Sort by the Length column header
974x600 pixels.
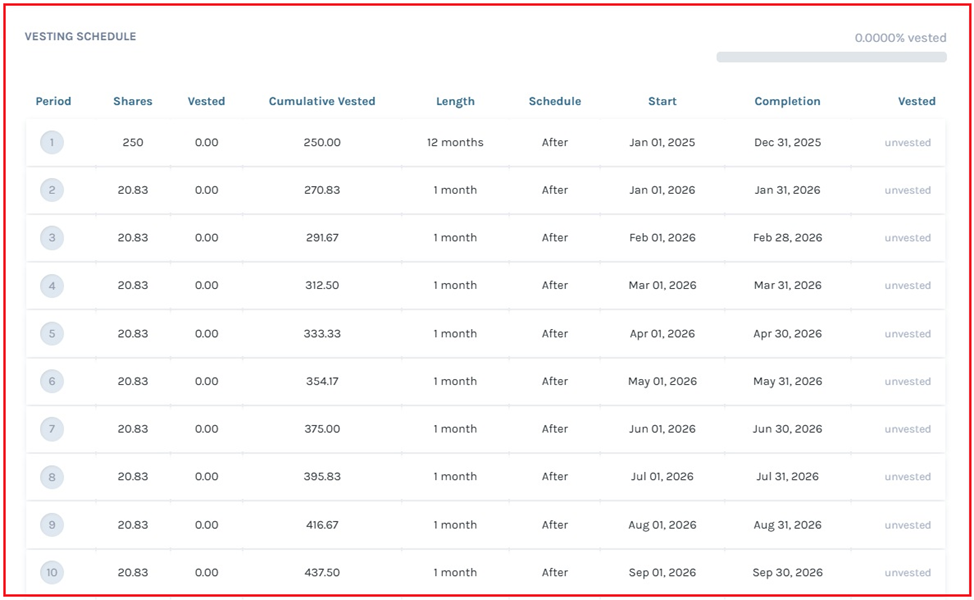tap(455, 101)
